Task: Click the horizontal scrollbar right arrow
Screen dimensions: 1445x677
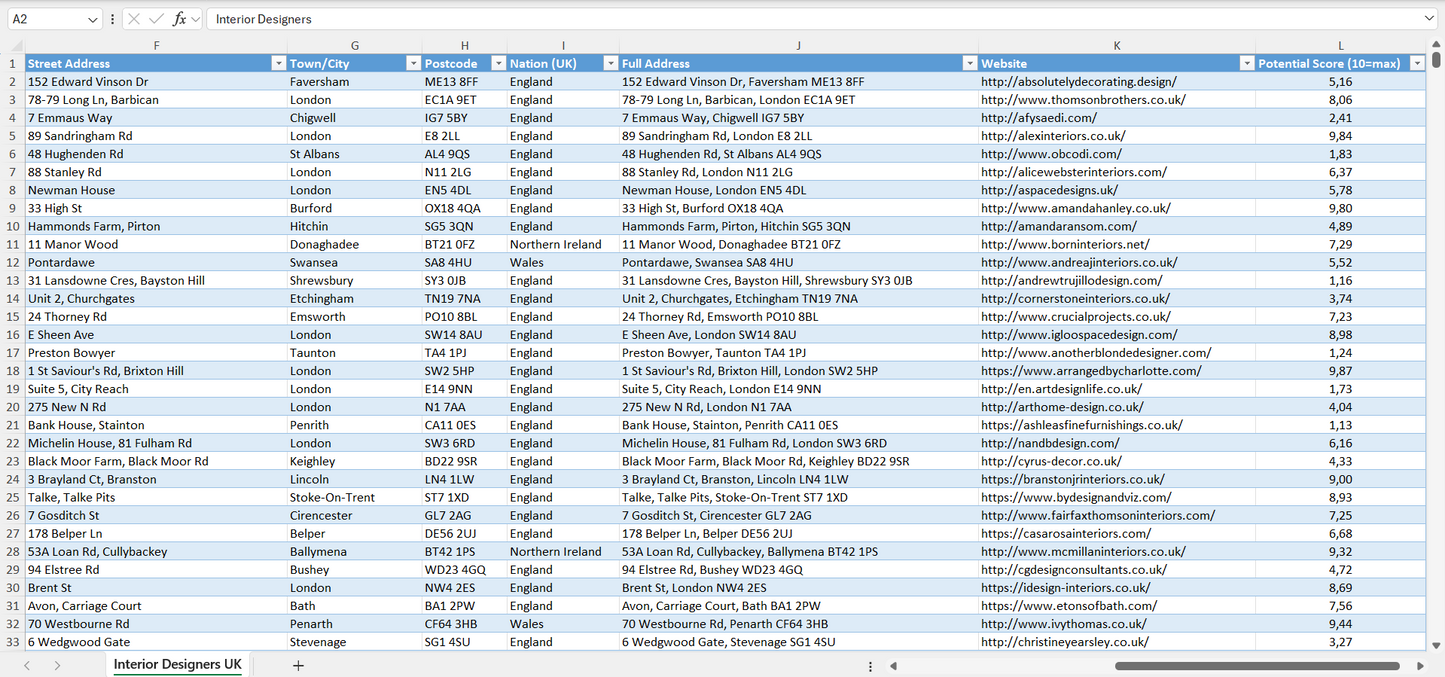Action: [1420, 665]
